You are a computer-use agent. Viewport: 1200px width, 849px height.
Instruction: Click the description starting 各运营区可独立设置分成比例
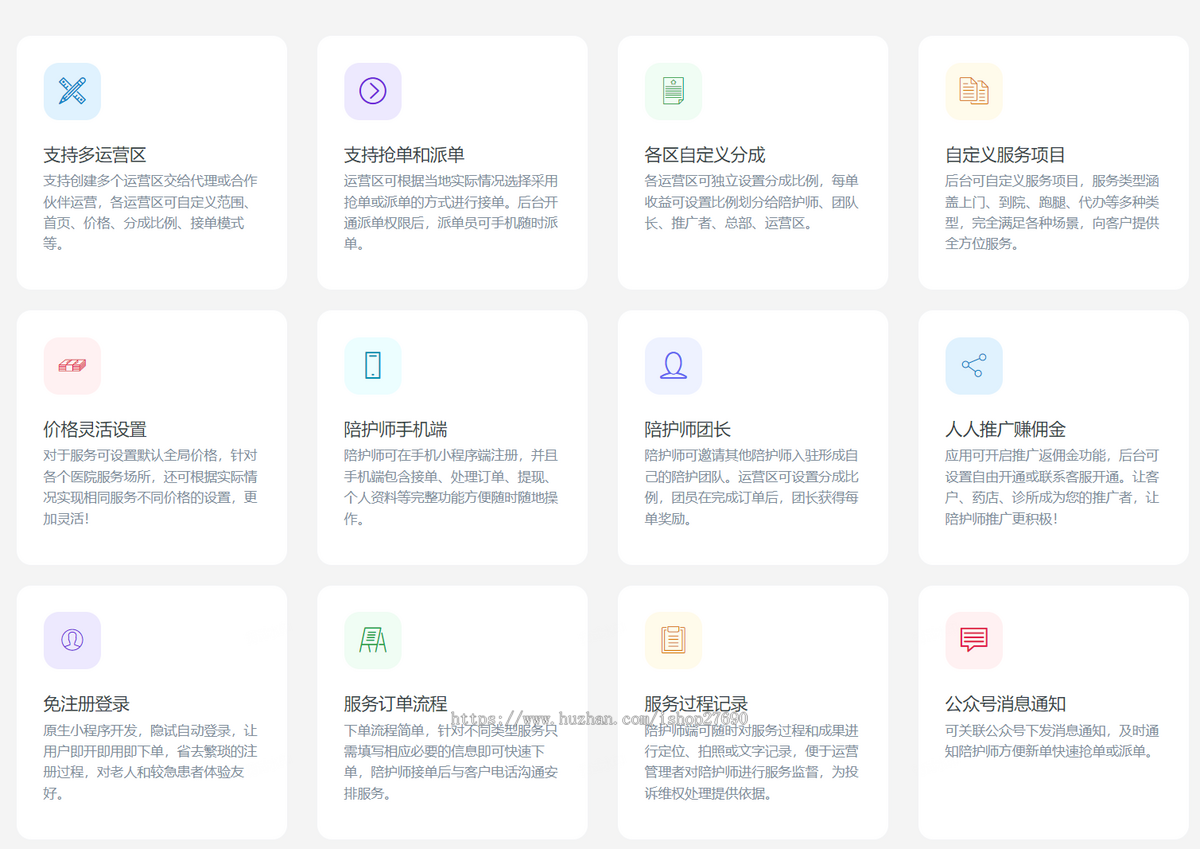[x=752, y=202]
